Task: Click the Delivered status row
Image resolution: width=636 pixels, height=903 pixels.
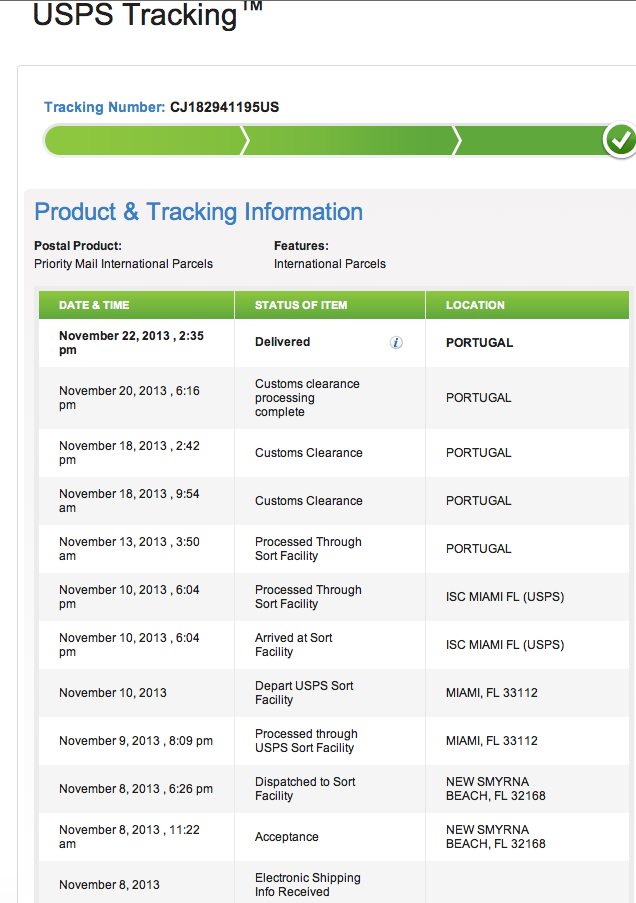Action: (x=334, y=343)
